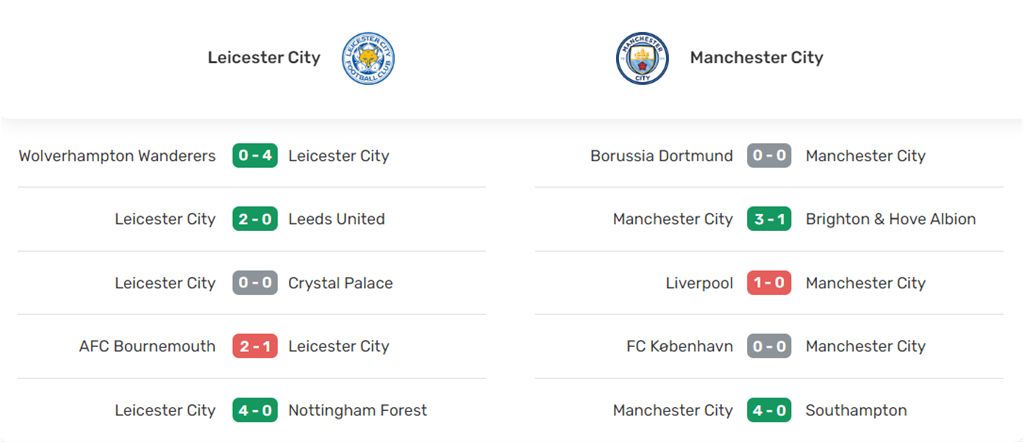Select the 0 - 0 Crystal Palace score badge
The width and height of the screenshot is (1024, 442).
pyautogui.click(x=255, y=283)
